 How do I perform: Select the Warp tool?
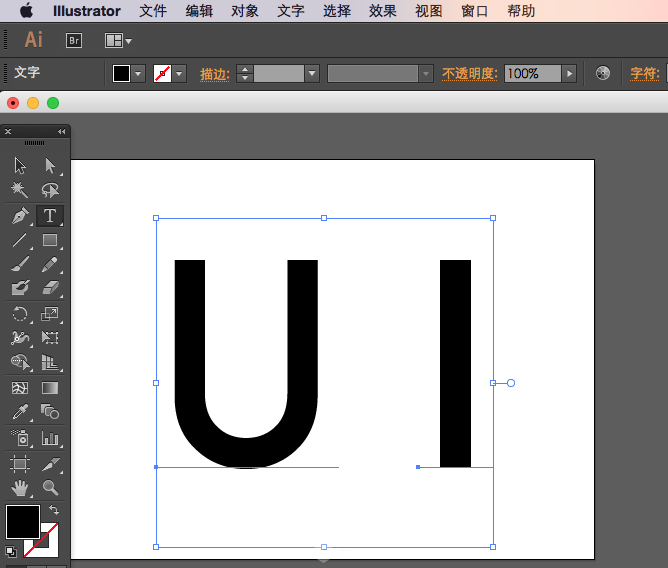pyautogui.click(x=20, y=338)
